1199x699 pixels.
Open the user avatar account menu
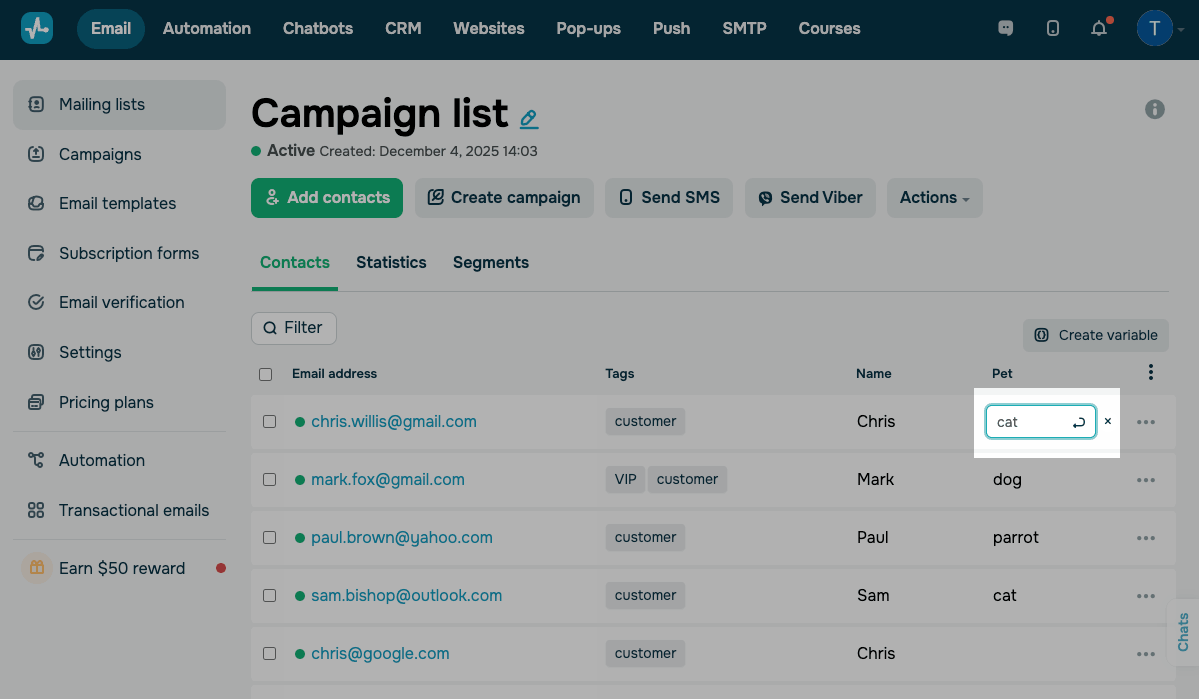coord(1155,28)
